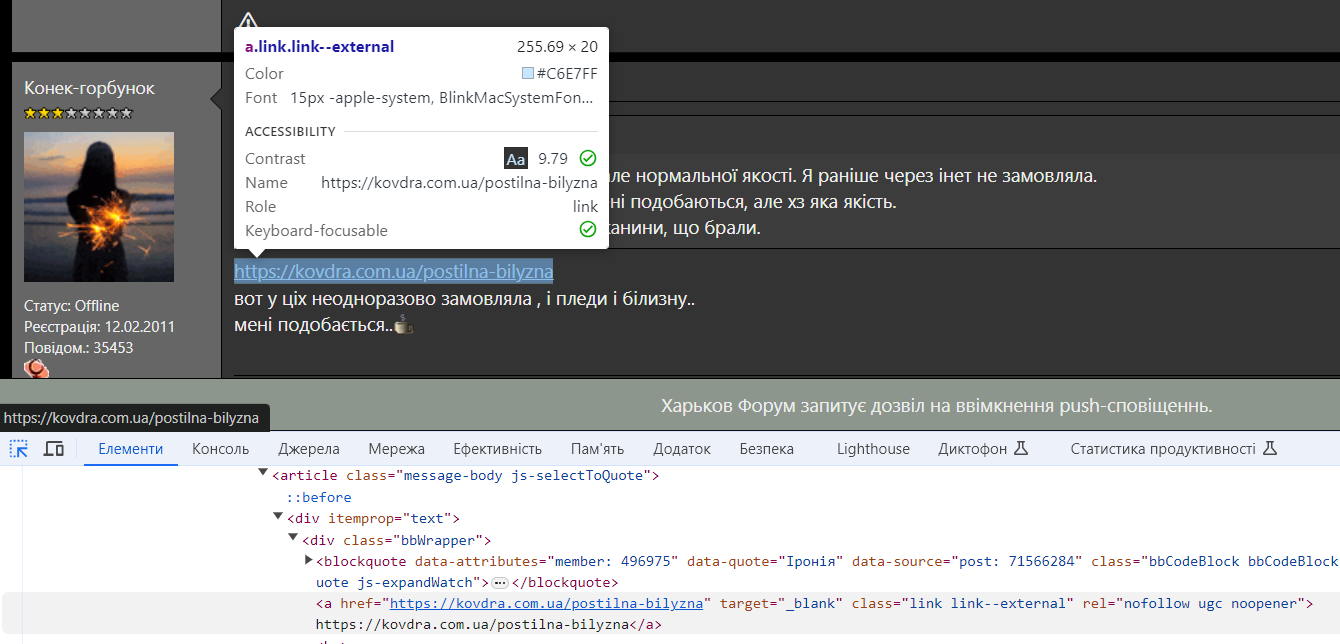Open the kovdra.com.ua link in the post
The height and width of the screenshot is (644, 1340).
393,272
